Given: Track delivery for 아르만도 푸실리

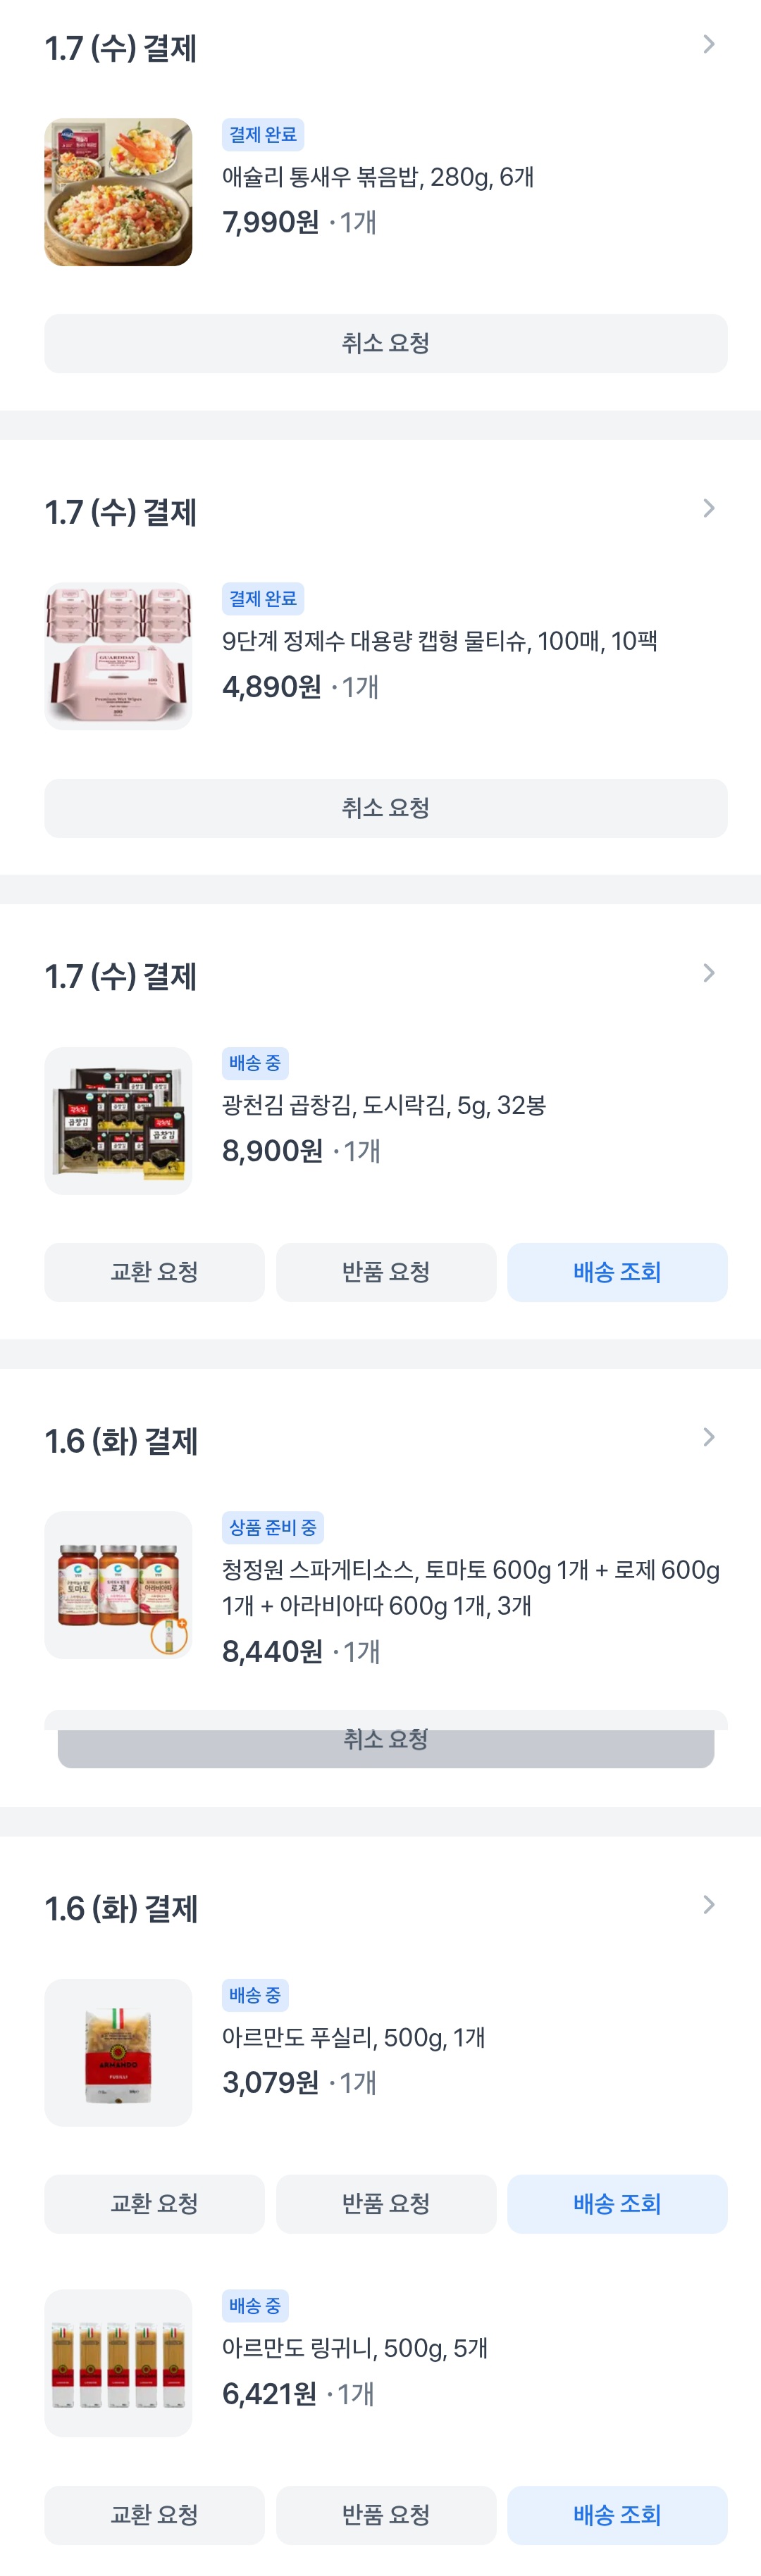Looking at the screenshot, I should (x=617, y=2204).
